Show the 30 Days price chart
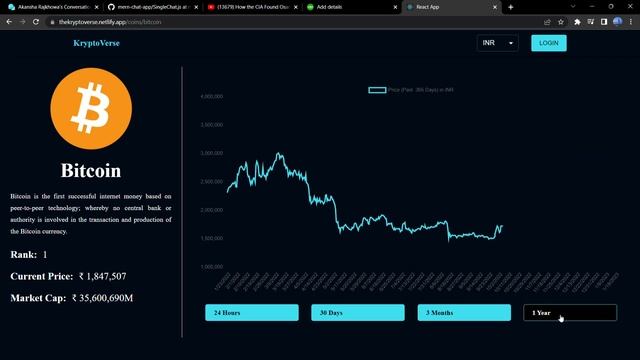Viewport: 640px width, 360px height. pyautogui.click(x=358, y=313)
